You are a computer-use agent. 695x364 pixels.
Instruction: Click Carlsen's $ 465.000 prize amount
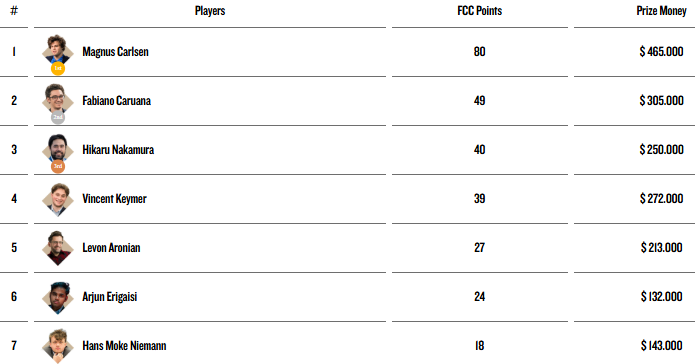tap(661, 52)
